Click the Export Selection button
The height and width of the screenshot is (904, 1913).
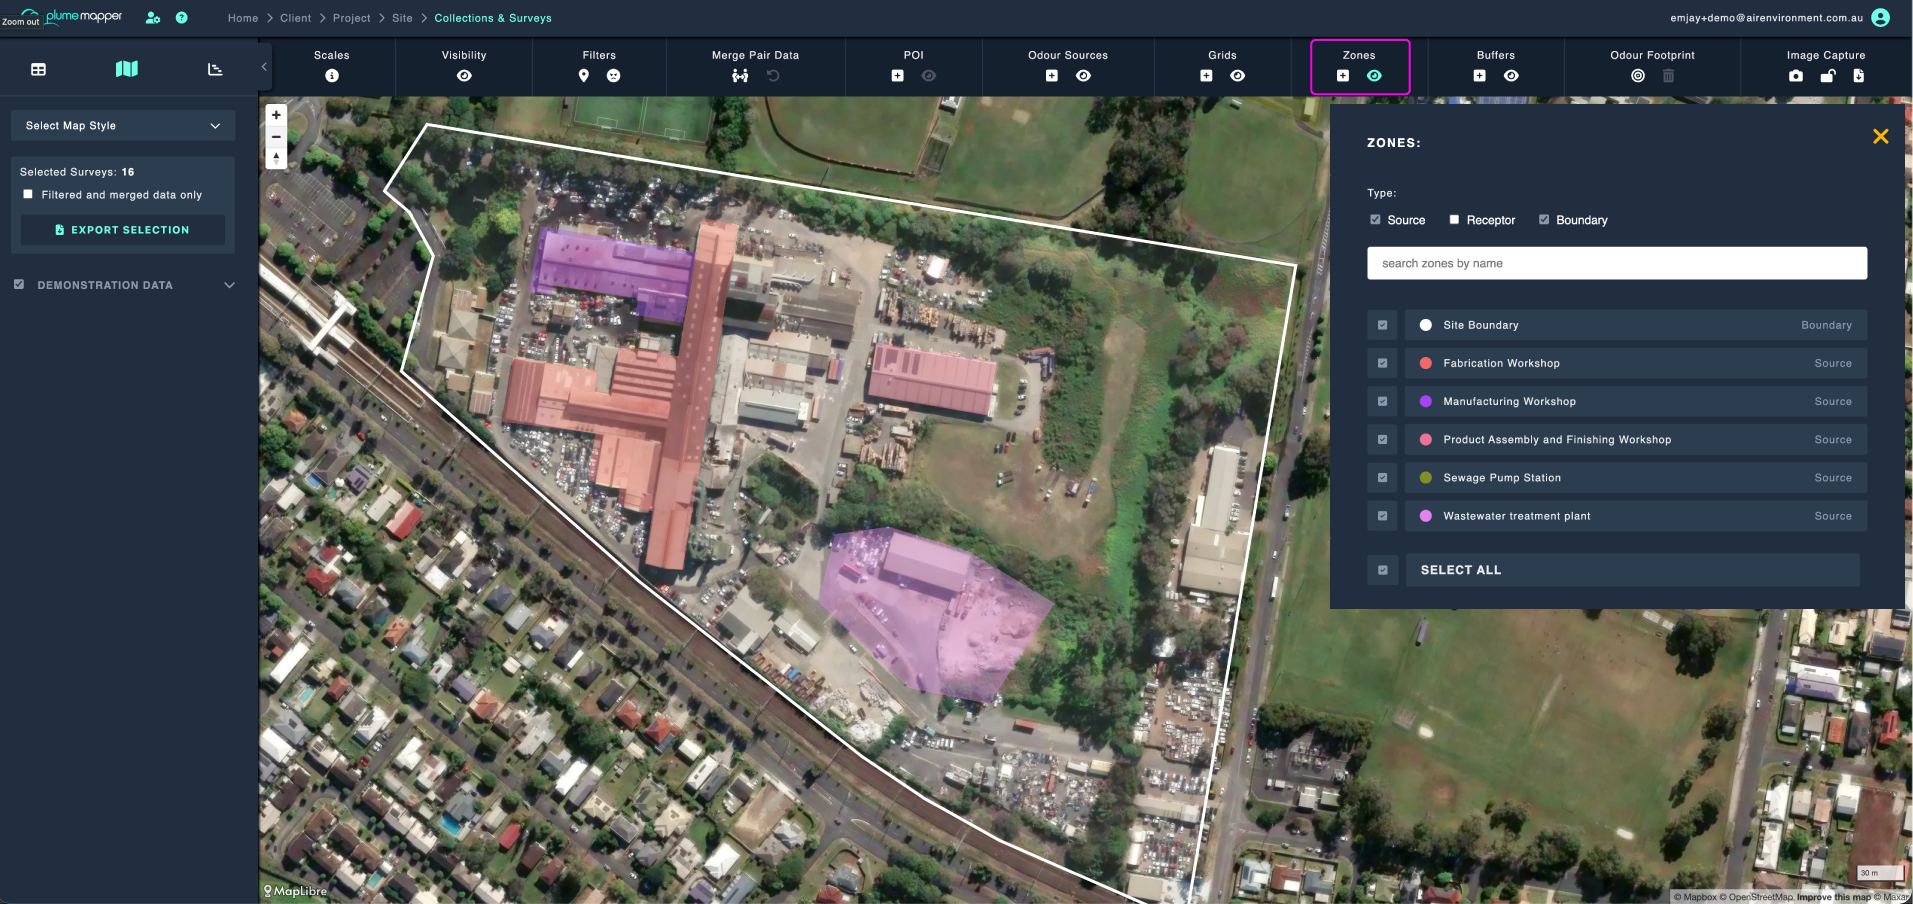tap(123, 230)
